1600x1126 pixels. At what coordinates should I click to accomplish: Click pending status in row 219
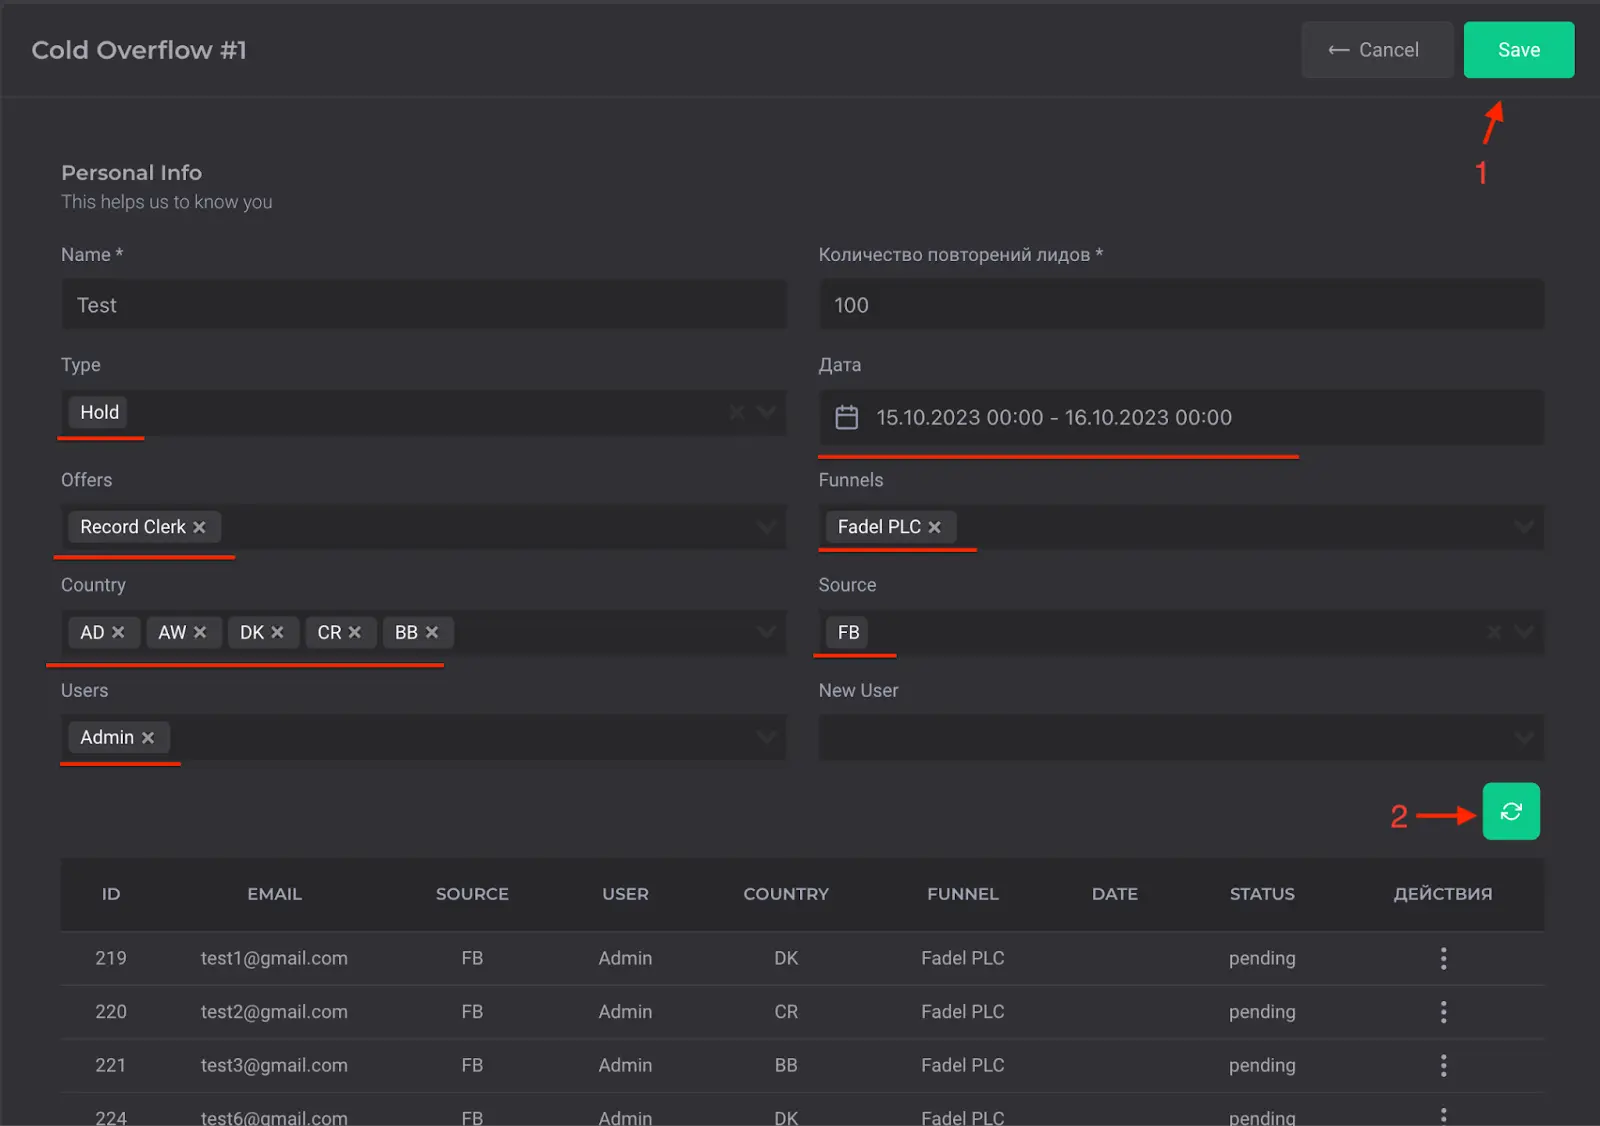coord(1262,958)
